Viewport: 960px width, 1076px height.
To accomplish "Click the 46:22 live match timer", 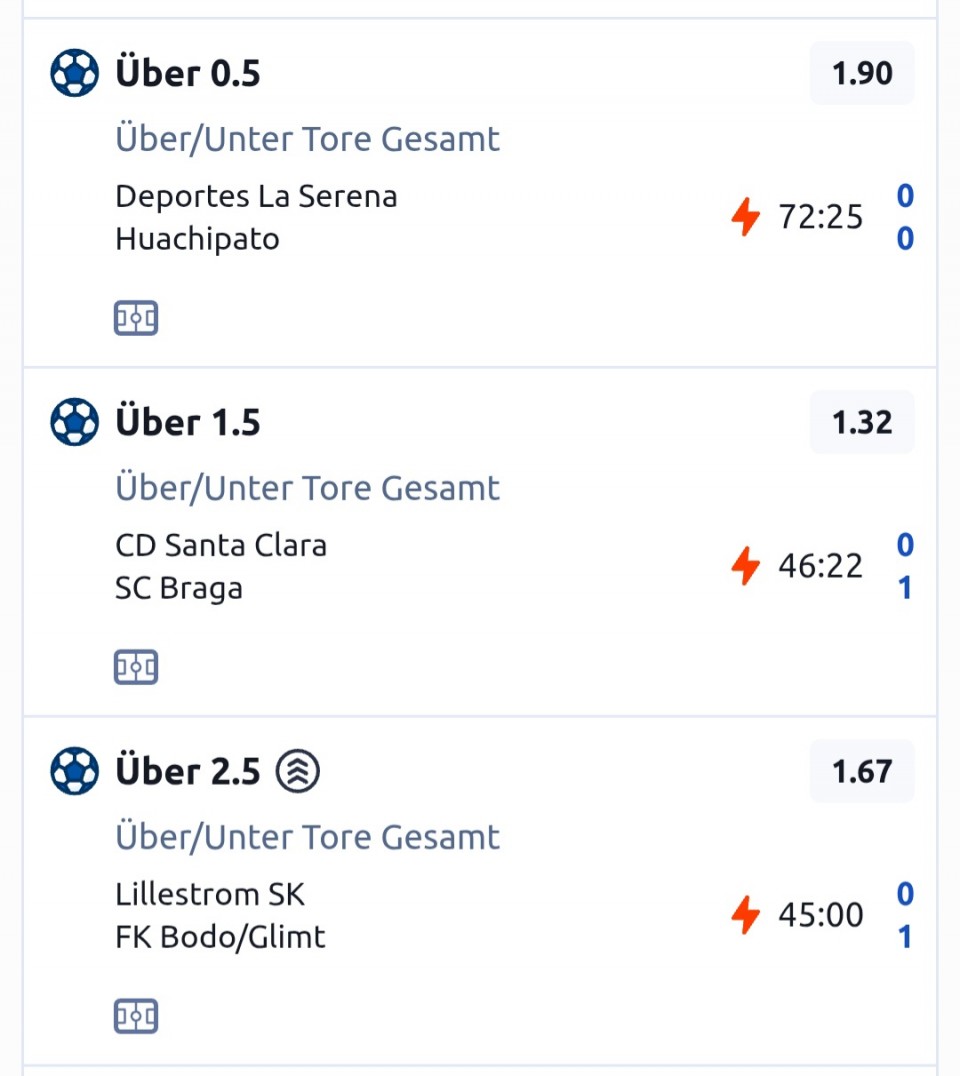I will [820, 566].
